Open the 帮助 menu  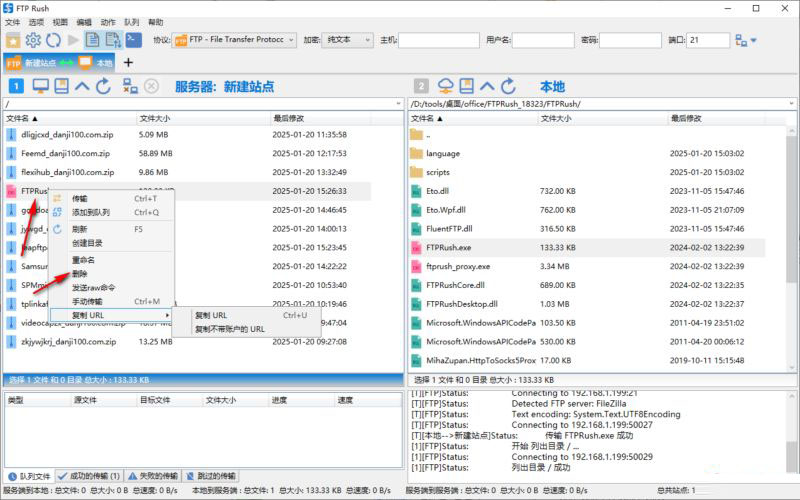coord(156,22)
